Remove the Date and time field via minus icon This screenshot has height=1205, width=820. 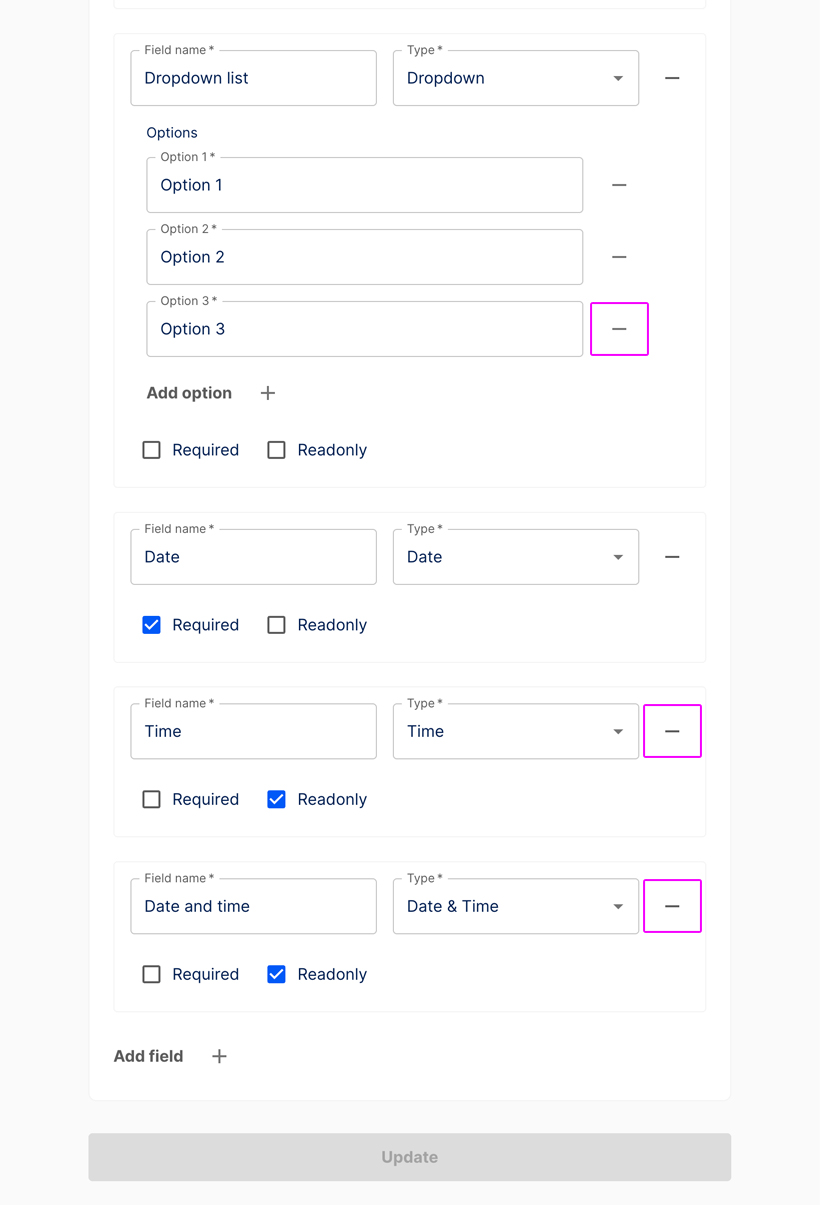pyautogui.click(x=671, y=906)
